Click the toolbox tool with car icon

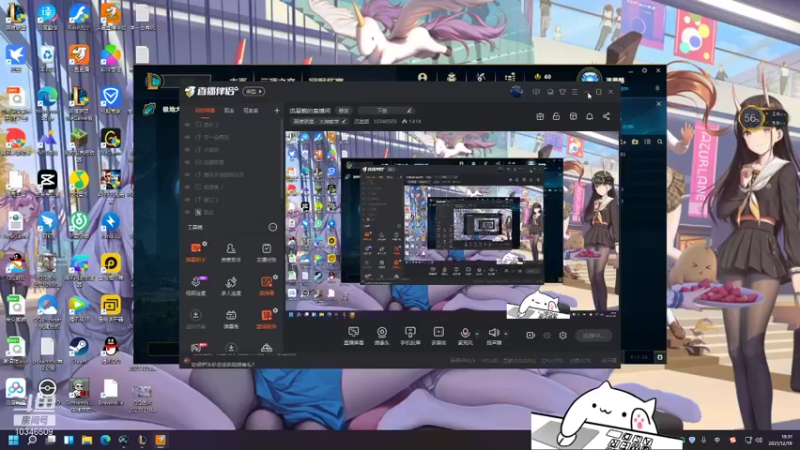pyautogui.click(x=266, y=348)
